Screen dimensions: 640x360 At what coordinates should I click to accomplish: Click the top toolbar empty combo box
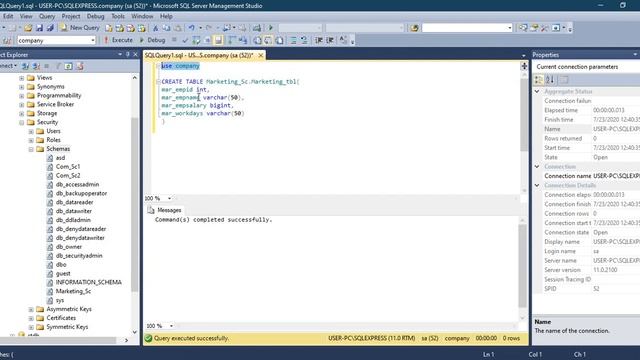coord(467,28)
